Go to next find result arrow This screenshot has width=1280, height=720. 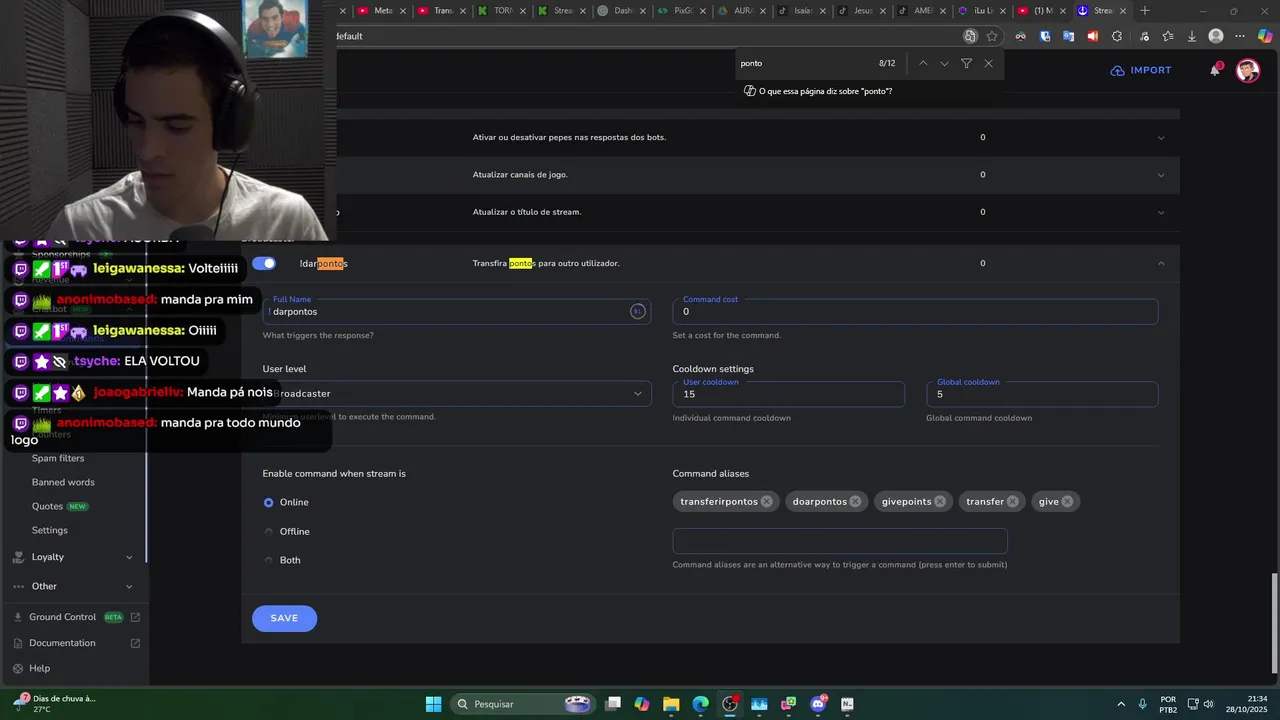click(x=944, y=63)
